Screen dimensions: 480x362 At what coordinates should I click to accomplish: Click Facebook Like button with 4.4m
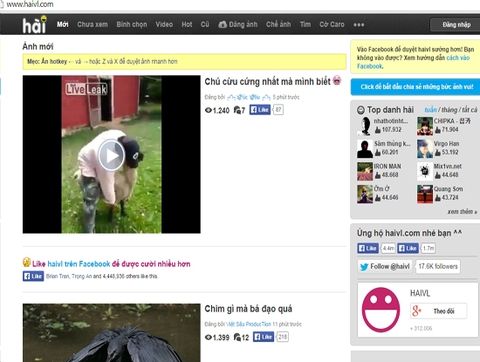[x=368, y=248]
